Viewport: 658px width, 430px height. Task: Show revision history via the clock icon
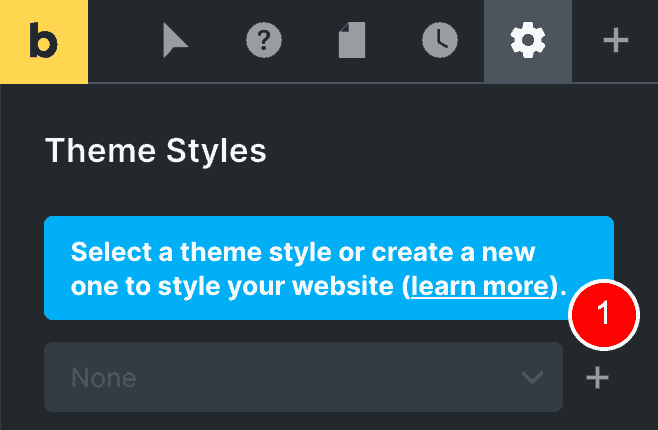click(x=440, y=40)
